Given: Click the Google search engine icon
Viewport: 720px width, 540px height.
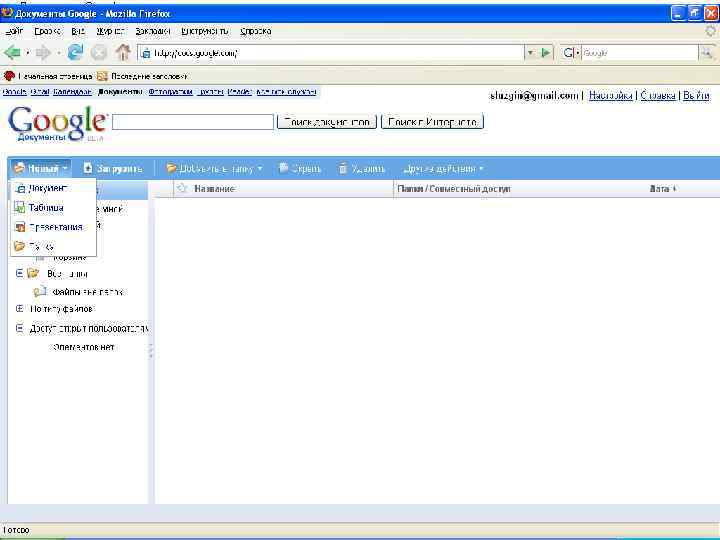Looking at the screenshot, I should pyautogui.click(x=568, y=53).
